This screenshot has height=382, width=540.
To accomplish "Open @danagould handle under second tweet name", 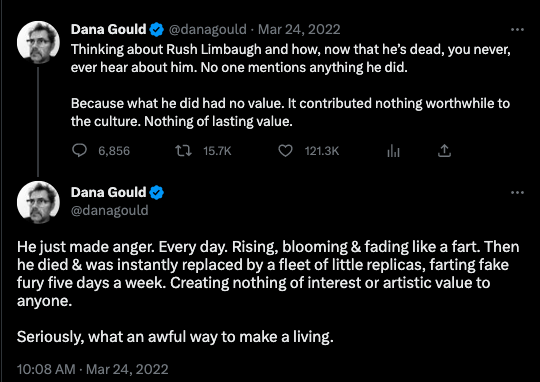I will pos(110,210).
